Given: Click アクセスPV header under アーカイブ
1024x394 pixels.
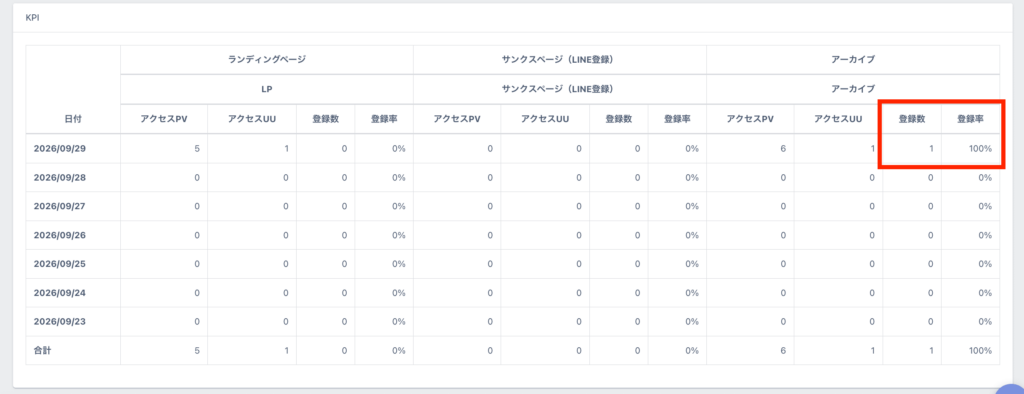Looking at the screenshot, I should pyautogui.click(x=750, y=119).
